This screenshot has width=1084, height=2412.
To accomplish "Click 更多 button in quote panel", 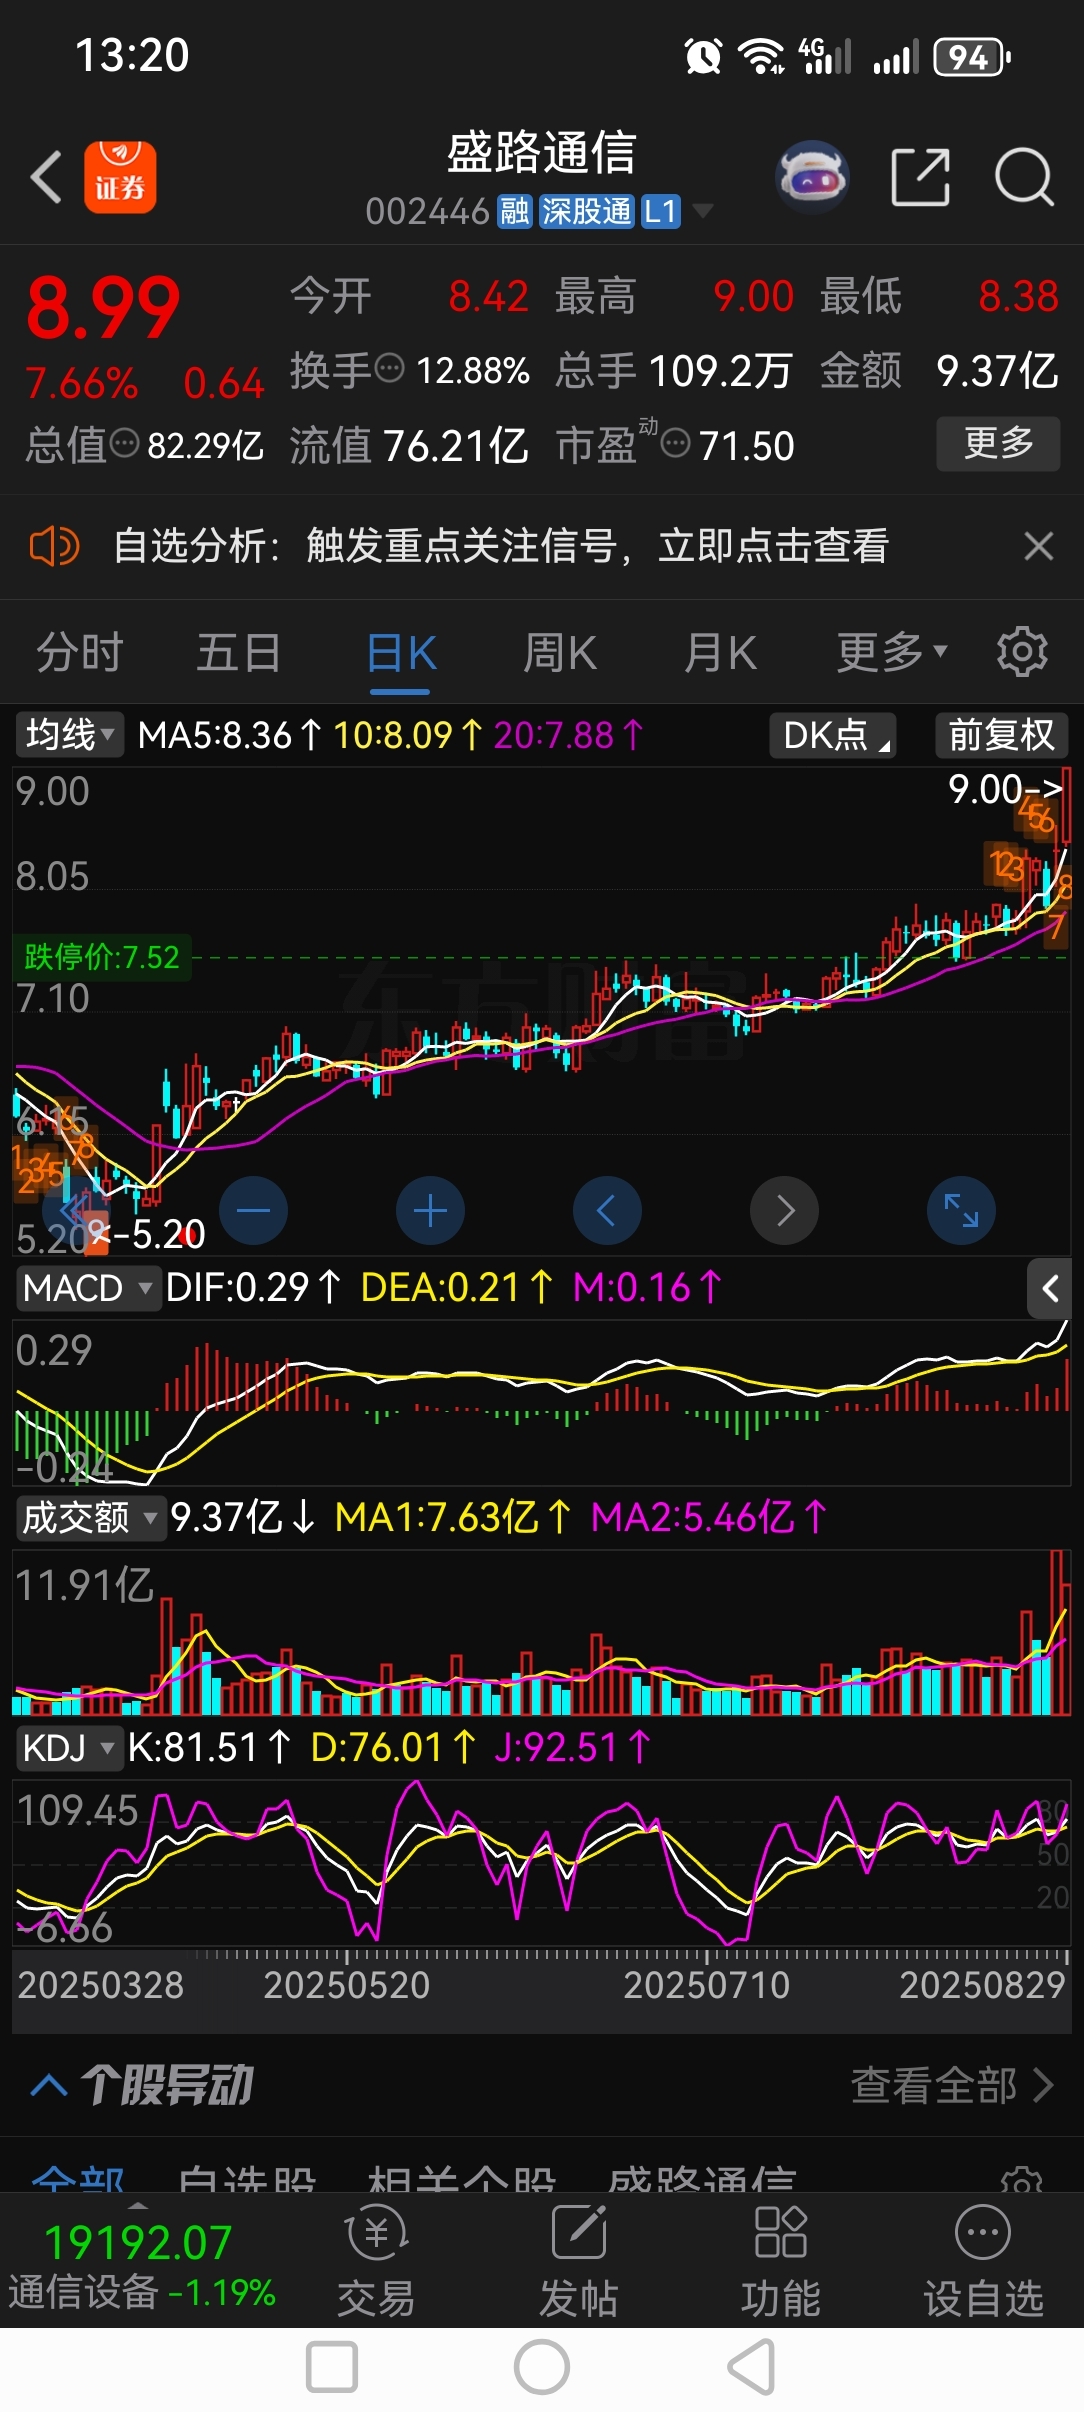I will 998,443.
